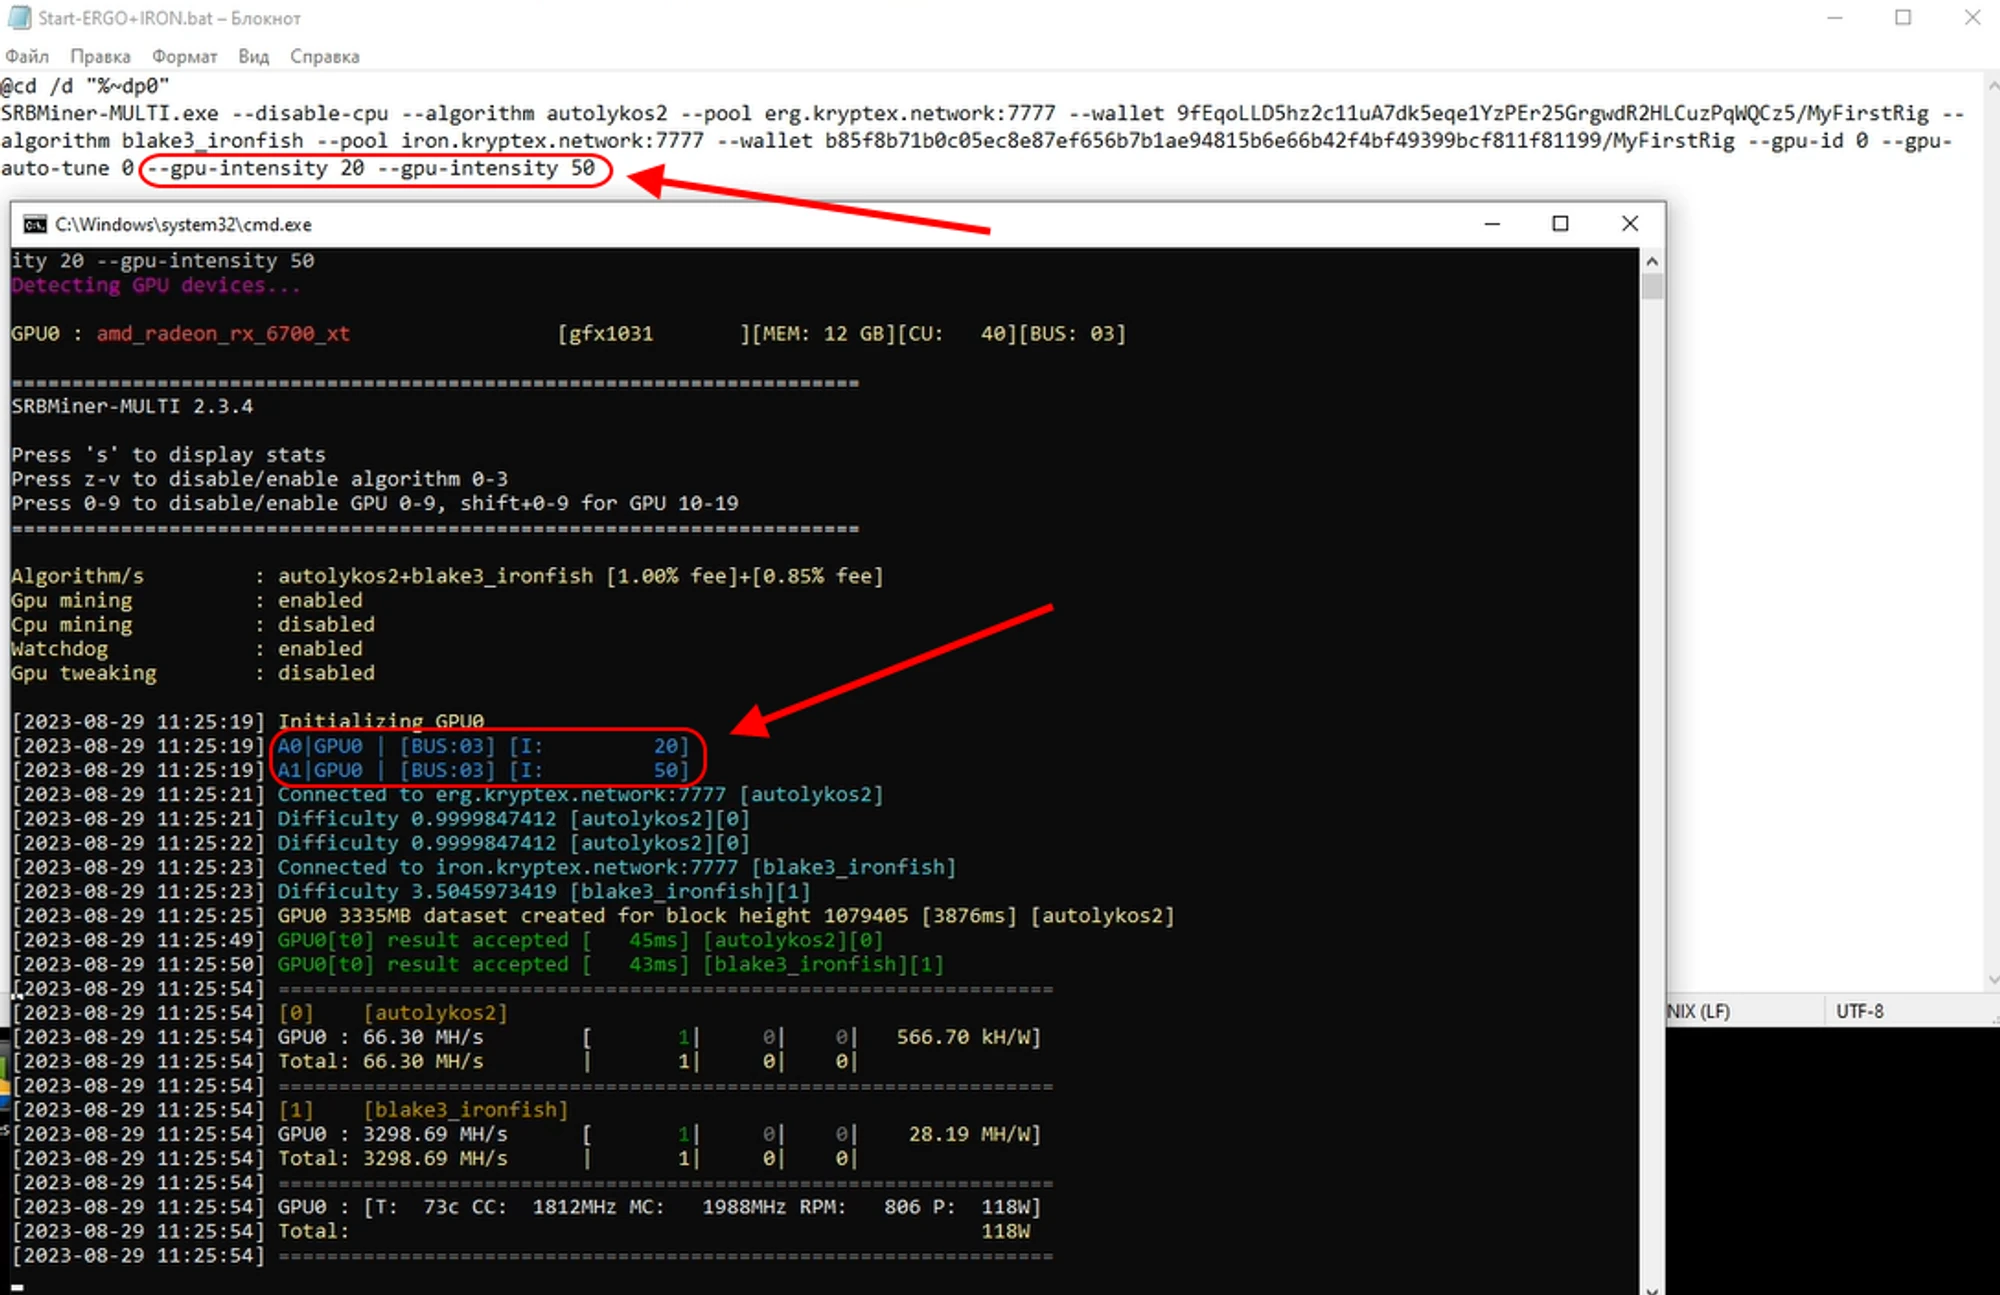Minimize the Notepad window
The width and height of the screenshot is (2000, 1295).
point(1834,18)
